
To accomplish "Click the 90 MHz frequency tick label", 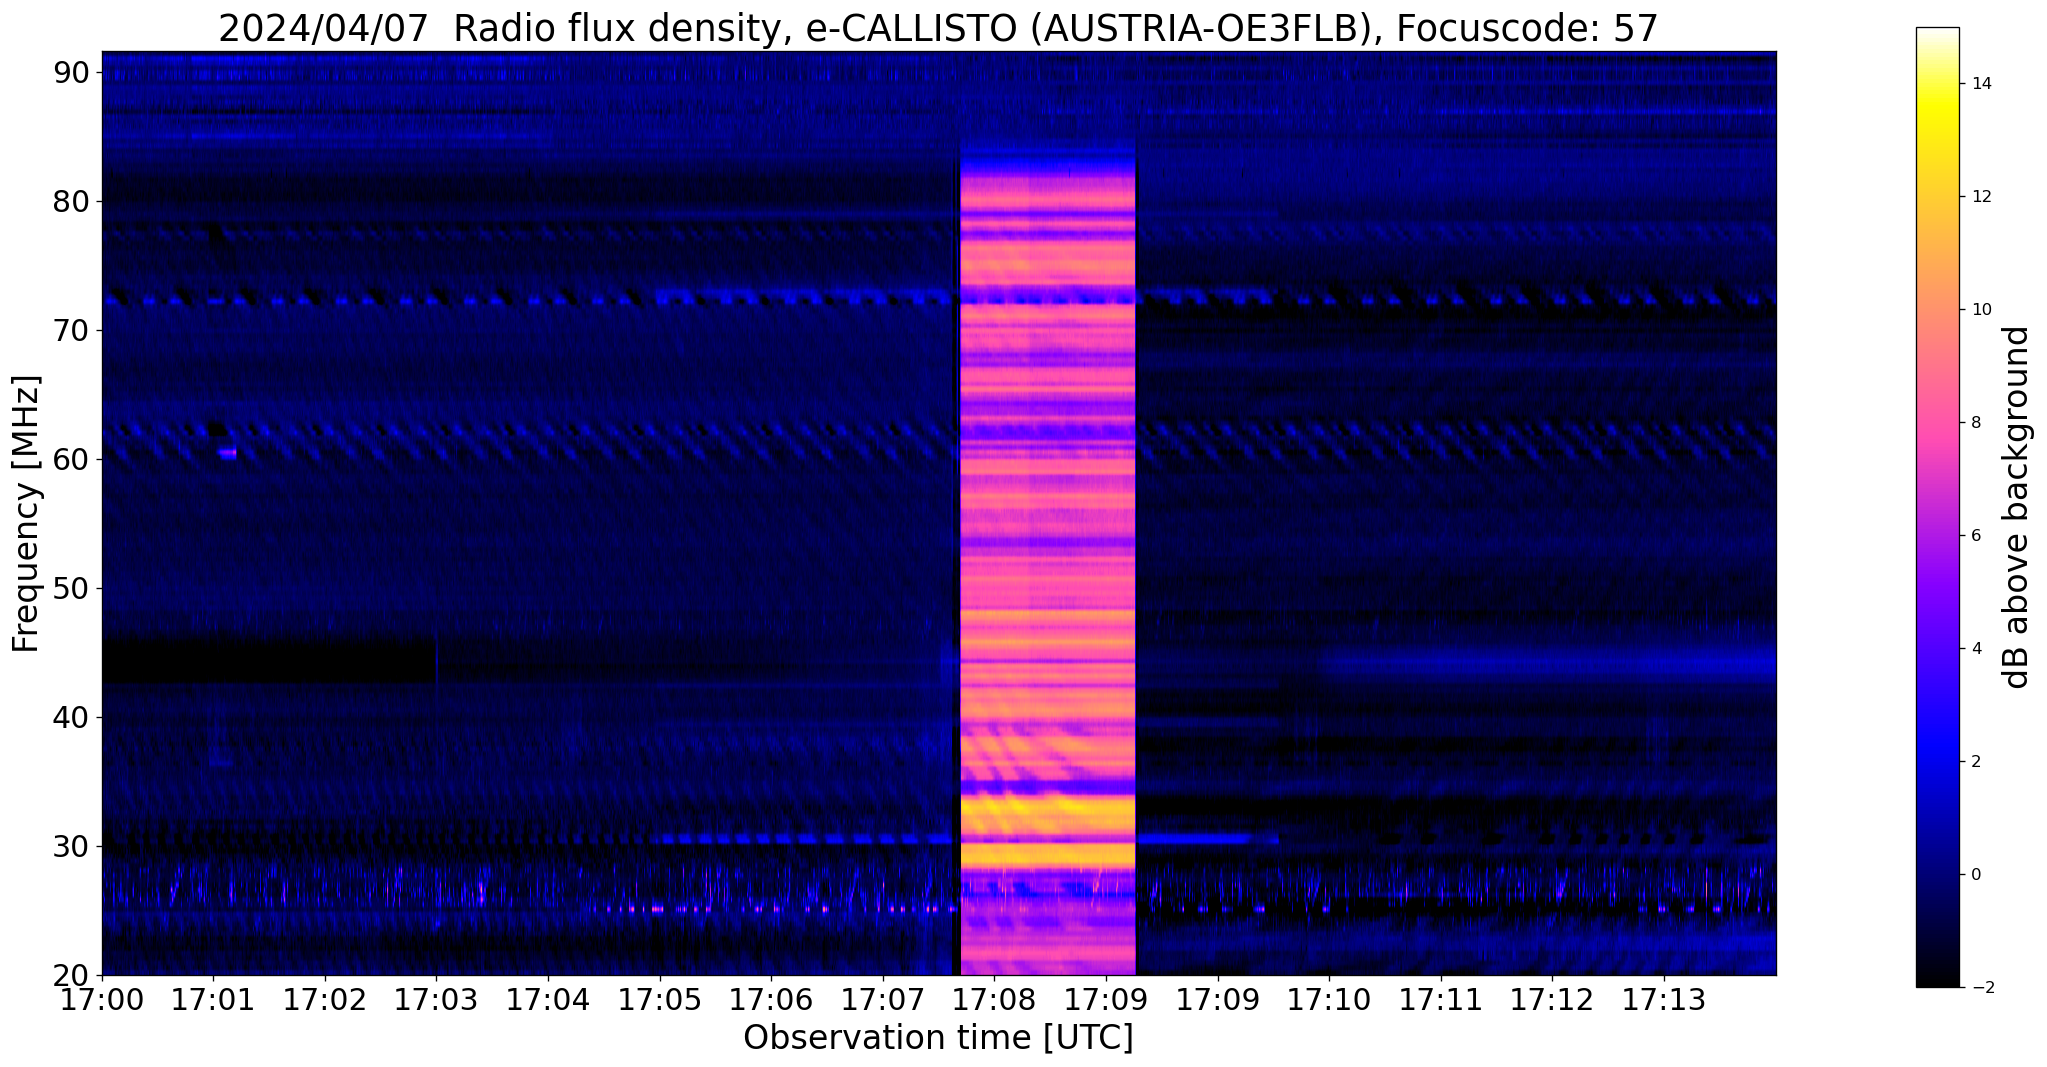I will pyautogui.click(x=74, y=72).
